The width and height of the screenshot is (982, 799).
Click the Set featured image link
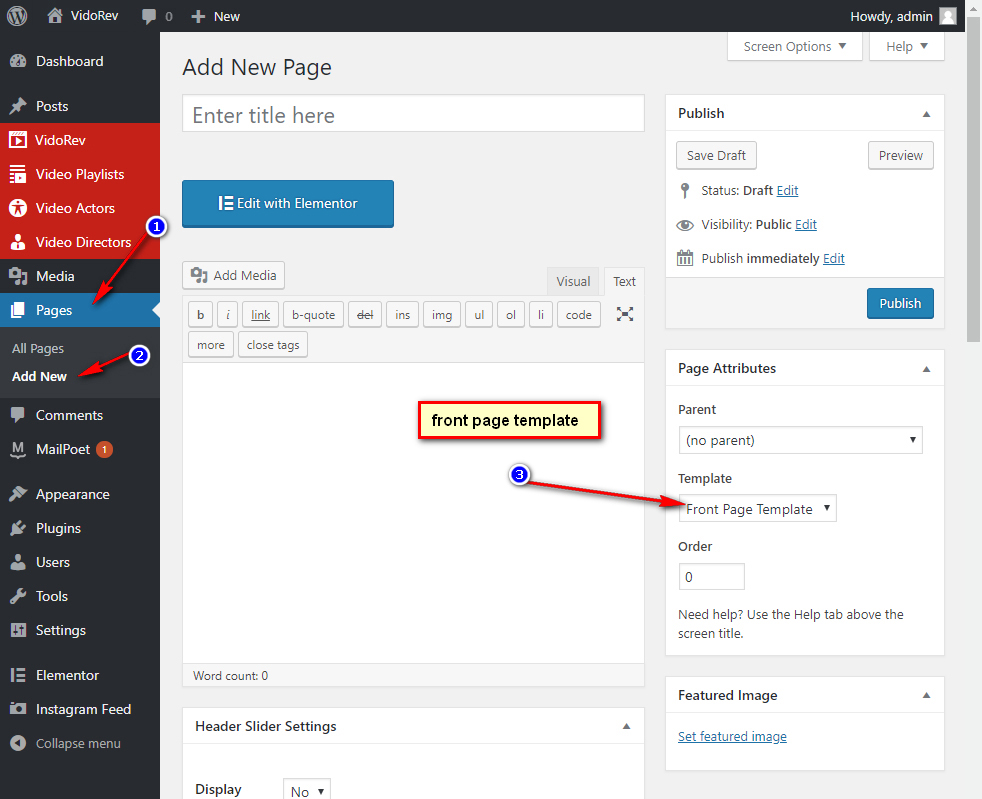(x=732, y=737)
